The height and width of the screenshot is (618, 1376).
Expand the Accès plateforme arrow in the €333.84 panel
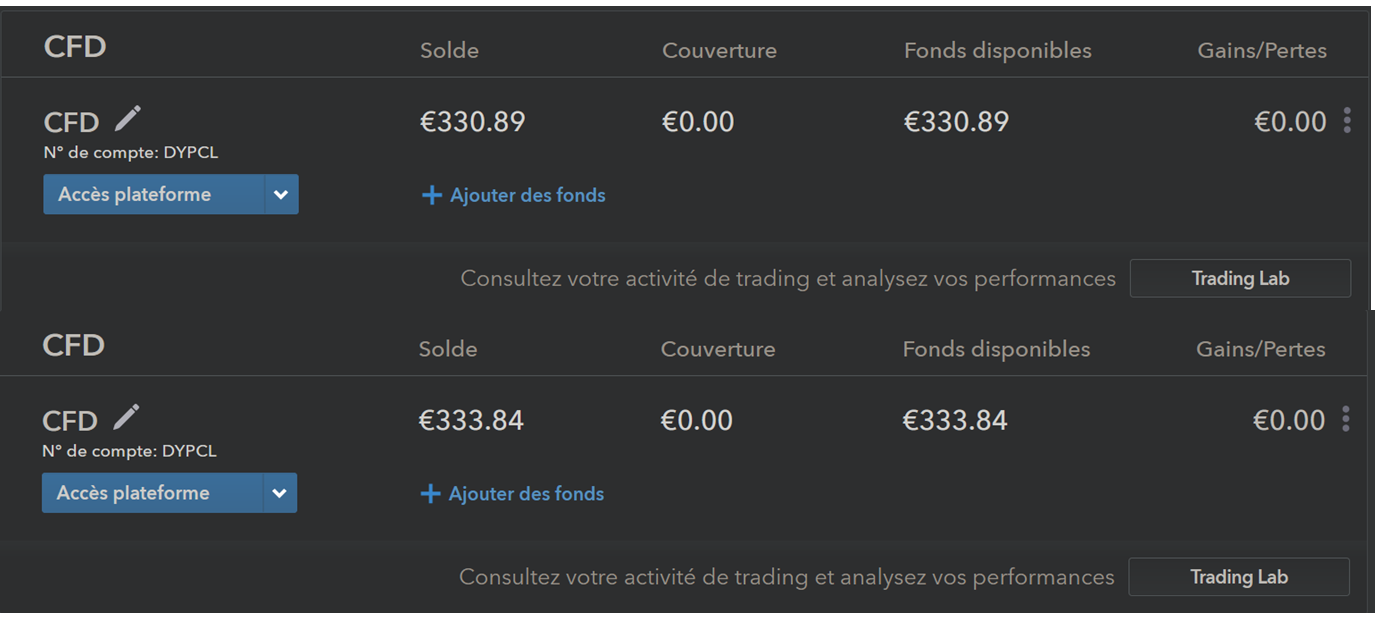[280, 493]
